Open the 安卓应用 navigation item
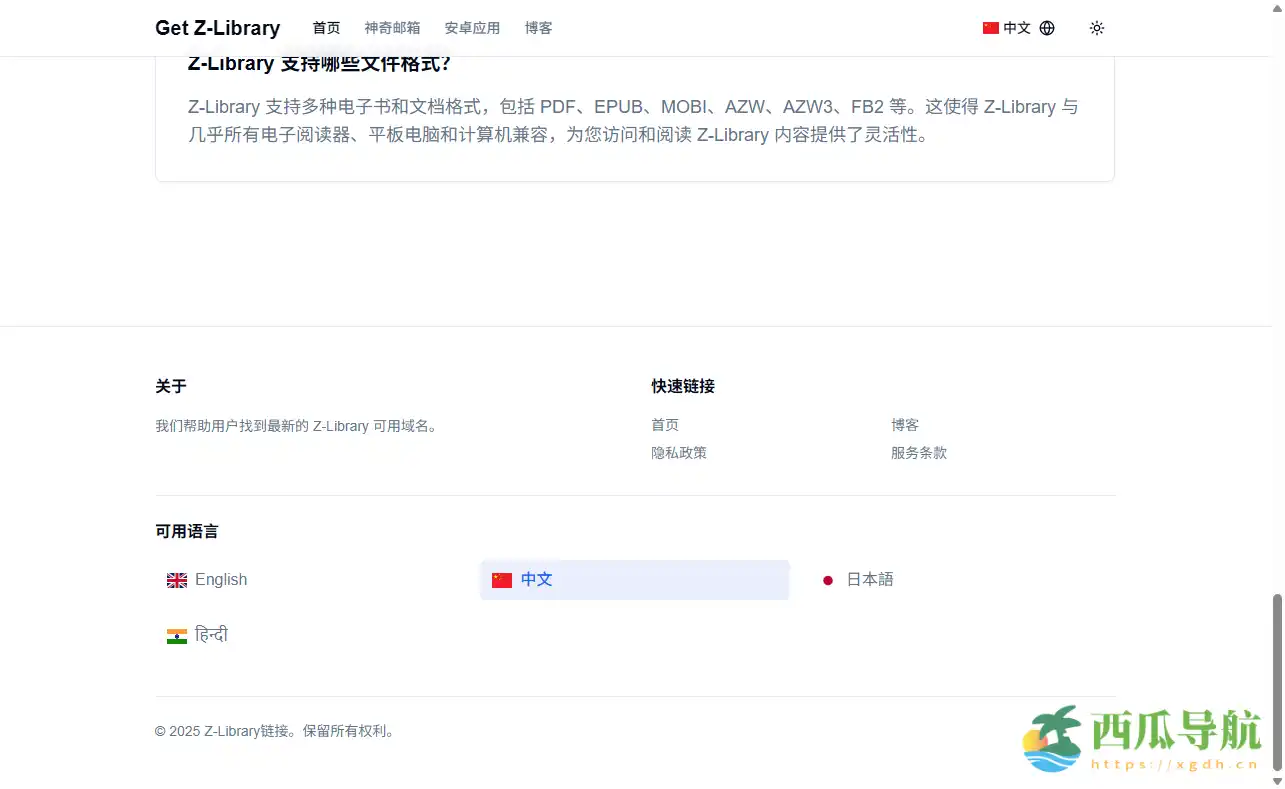Screen dimensions: 1285x789 tap(472, 28)
